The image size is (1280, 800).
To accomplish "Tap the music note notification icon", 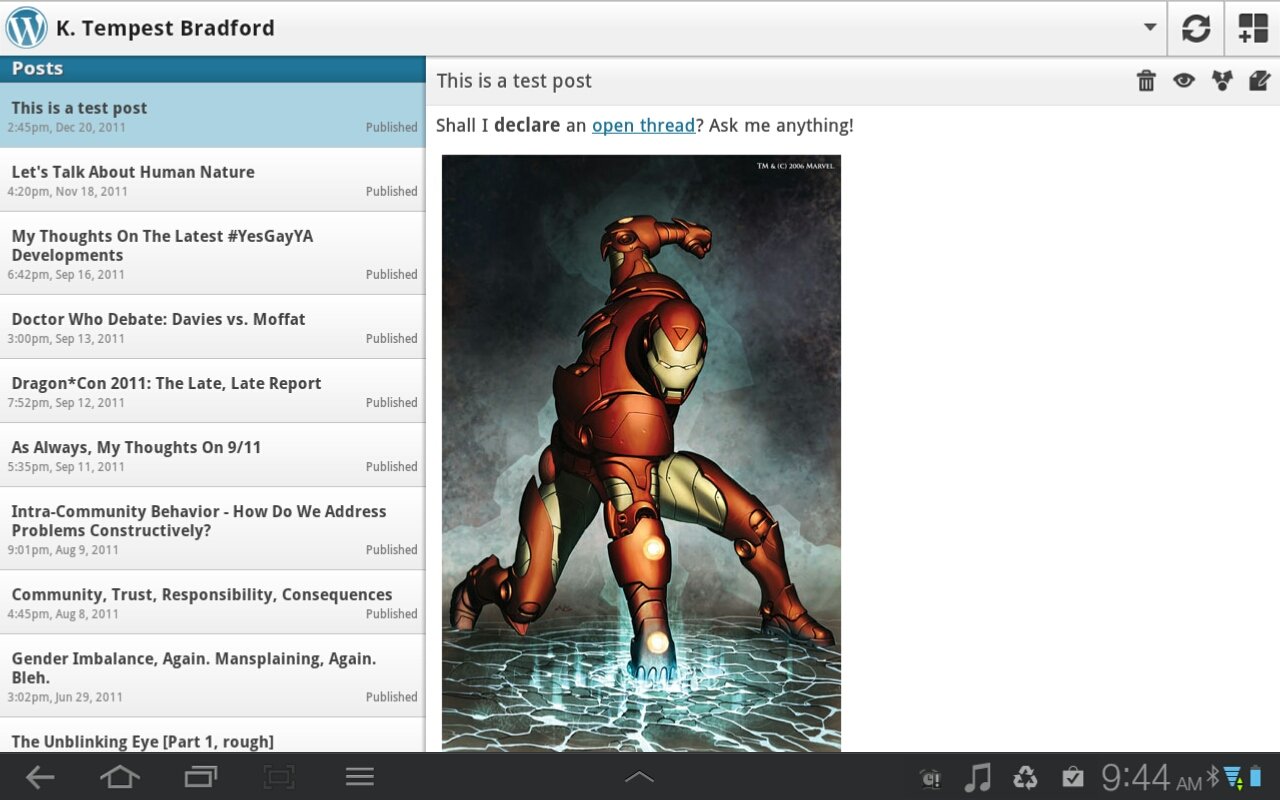I will click(977, 777).
